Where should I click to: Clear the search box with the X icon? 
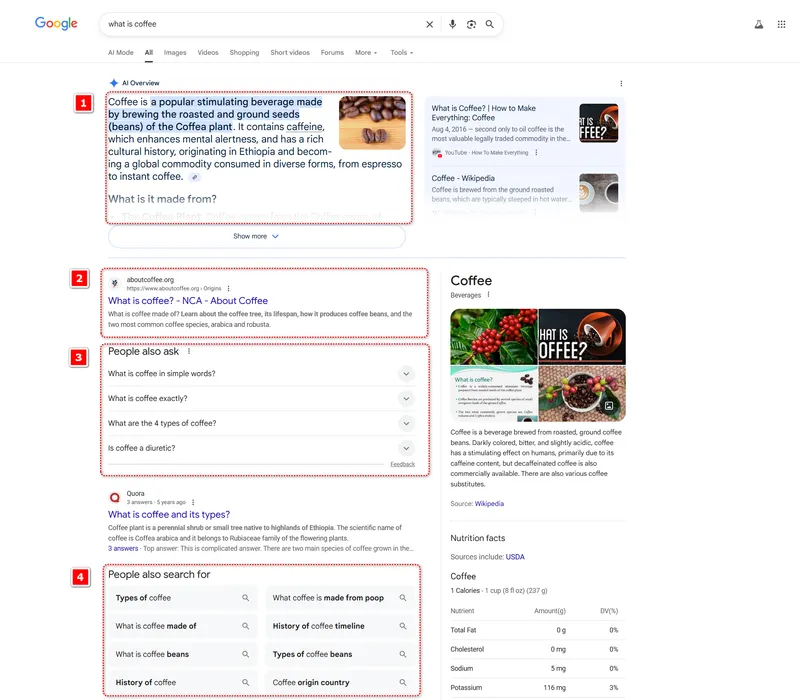430,24
